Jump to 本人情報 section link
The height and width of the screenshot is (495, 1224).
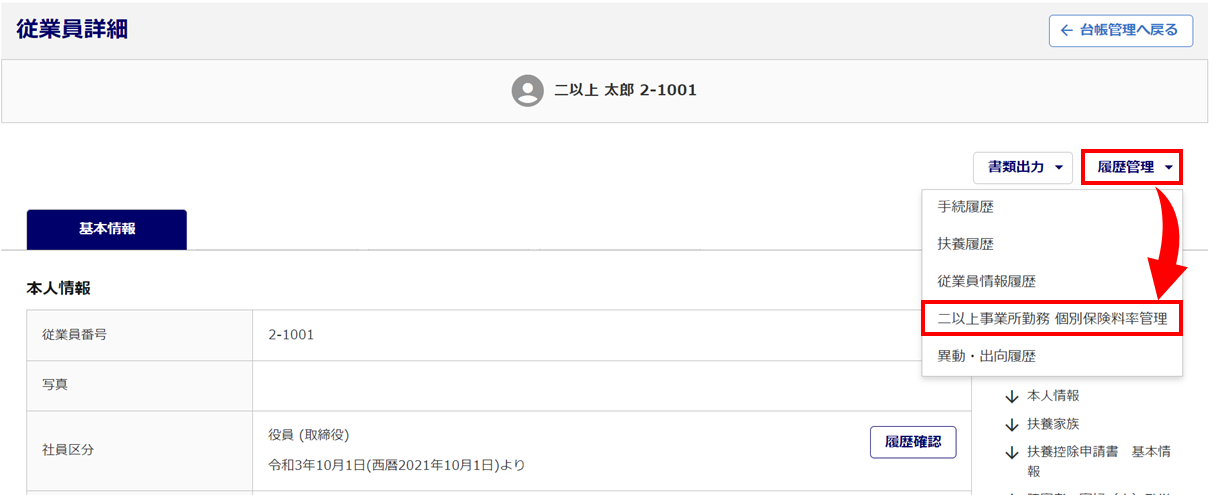[x=1053, y=396]
